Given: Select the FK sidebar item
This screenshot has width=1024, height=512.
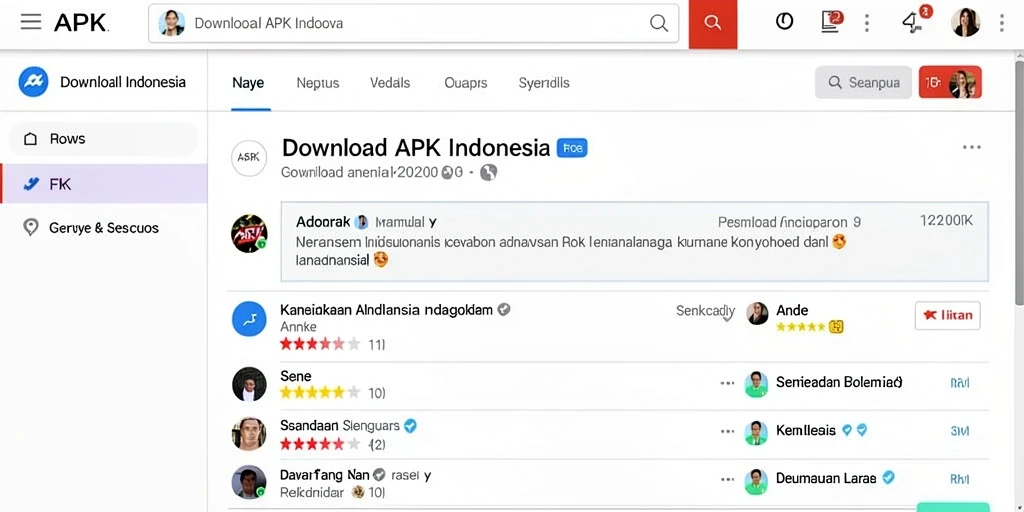Looking at the screenshot, I should 104,184.
